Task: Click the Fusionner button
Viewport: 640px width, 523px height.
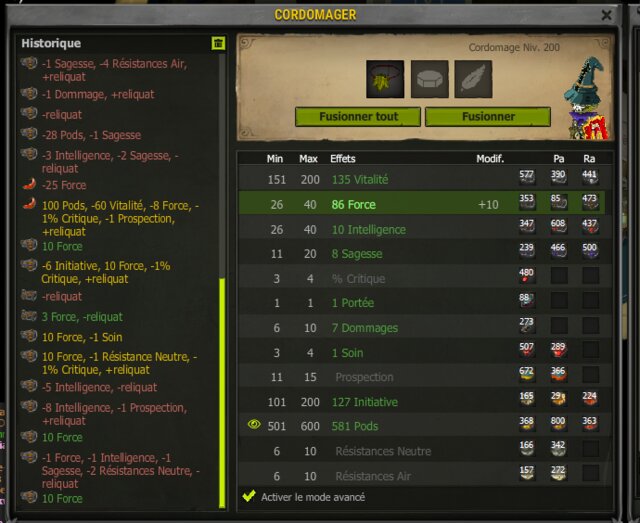Action: tap(488, 117)
